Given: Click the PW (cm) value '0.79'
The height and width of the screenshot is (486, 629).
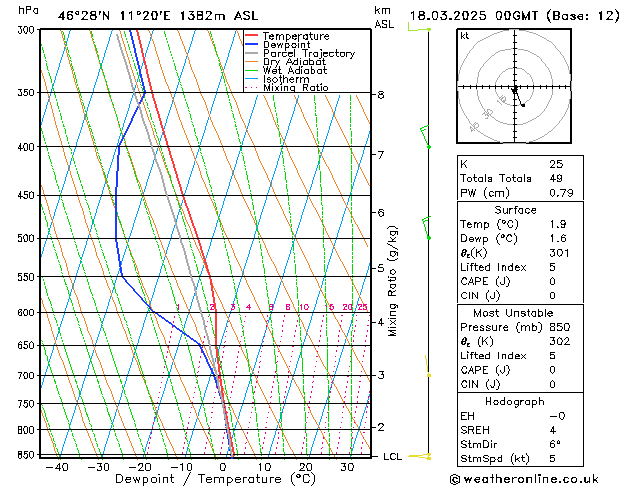Looking at the screenshot, I should pos(561,193).
